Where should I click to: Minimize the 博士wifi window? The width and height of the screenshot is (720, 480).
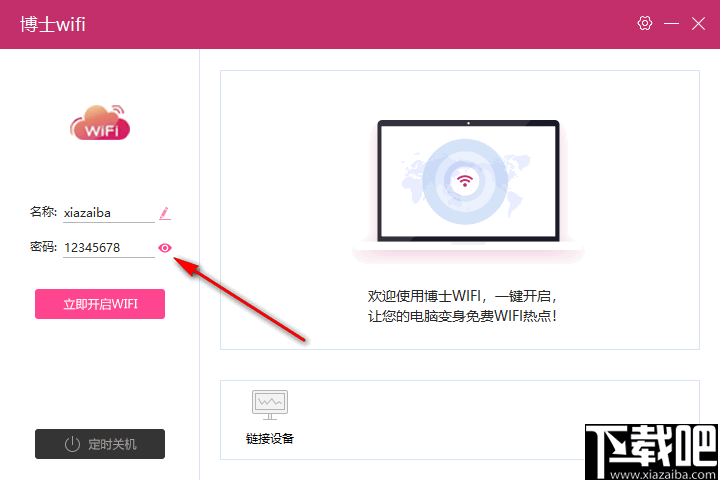(x=671, y=23)
